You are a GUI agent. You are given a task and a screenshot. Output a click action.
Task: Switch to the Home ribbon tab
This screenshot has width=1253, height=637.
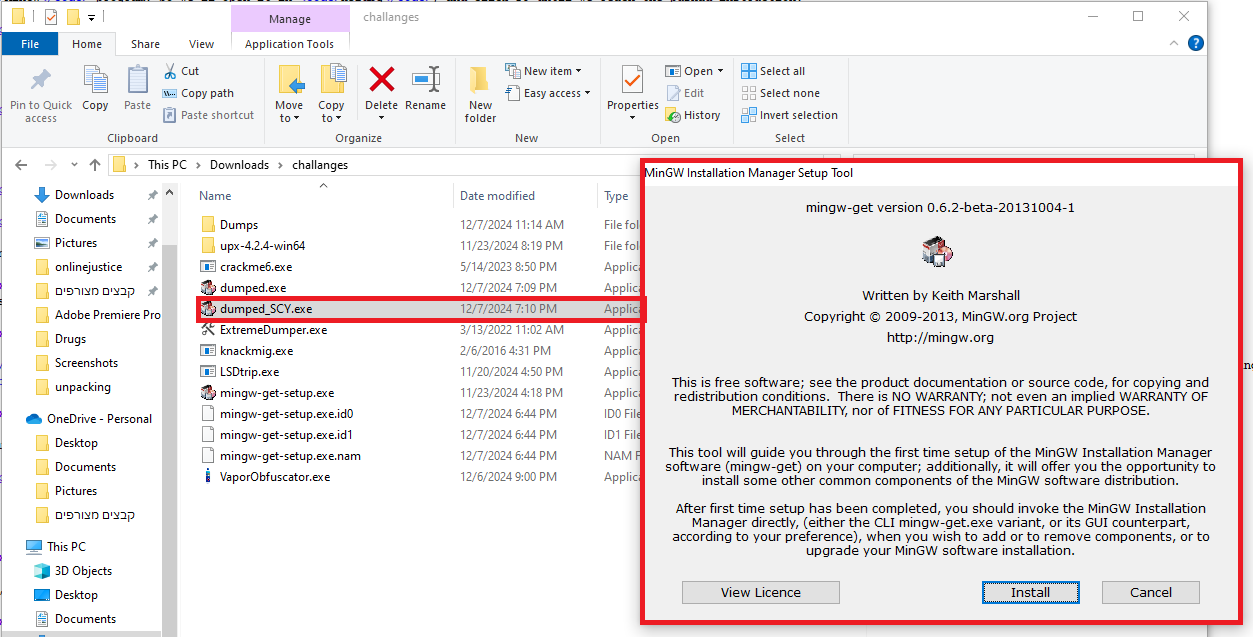(x=87, y=44)
